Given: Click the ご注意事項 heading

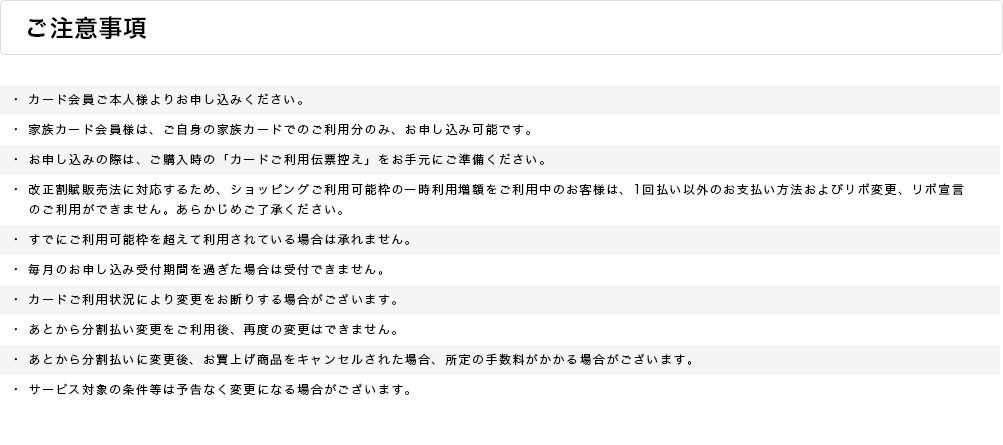Looking at the screenshot, I should tap(86, 28).
